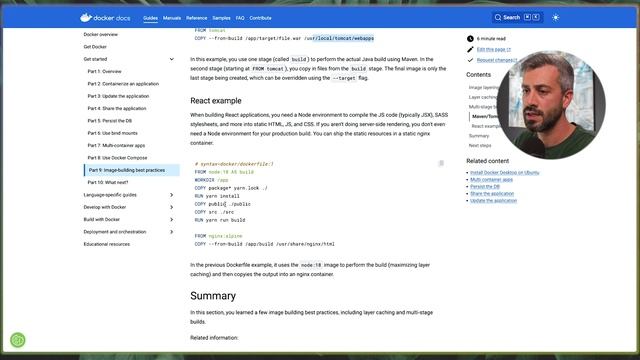Go to Part 7: Multi-container apps
Image resolution: width=640 pixels, height=360 pixels.
[116, 145]
